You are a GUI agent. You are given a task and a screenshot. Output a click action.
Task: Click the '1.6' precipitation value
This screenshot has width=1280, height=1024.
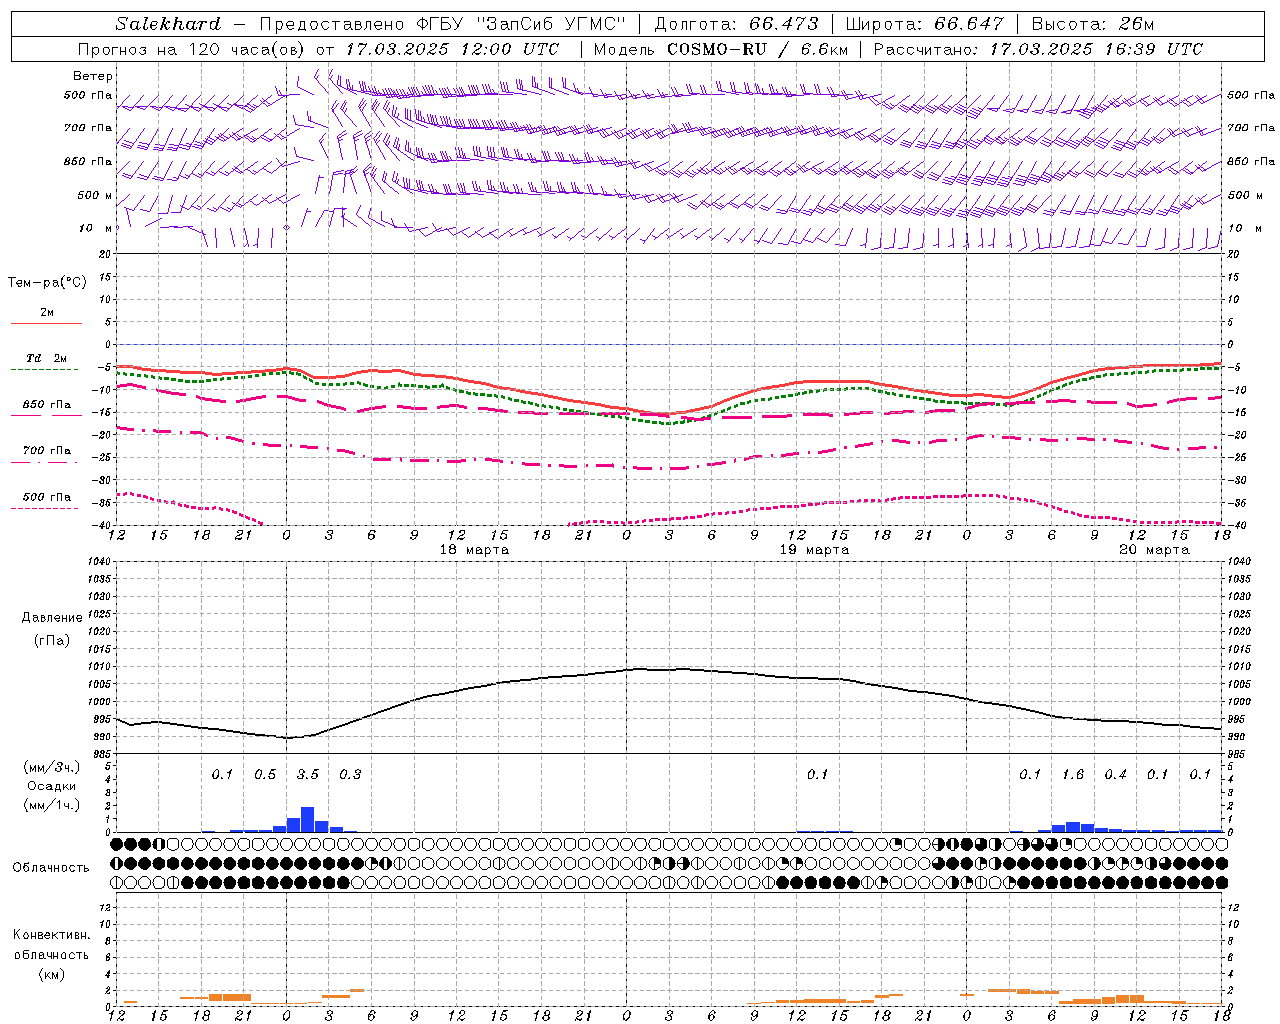1073,775
